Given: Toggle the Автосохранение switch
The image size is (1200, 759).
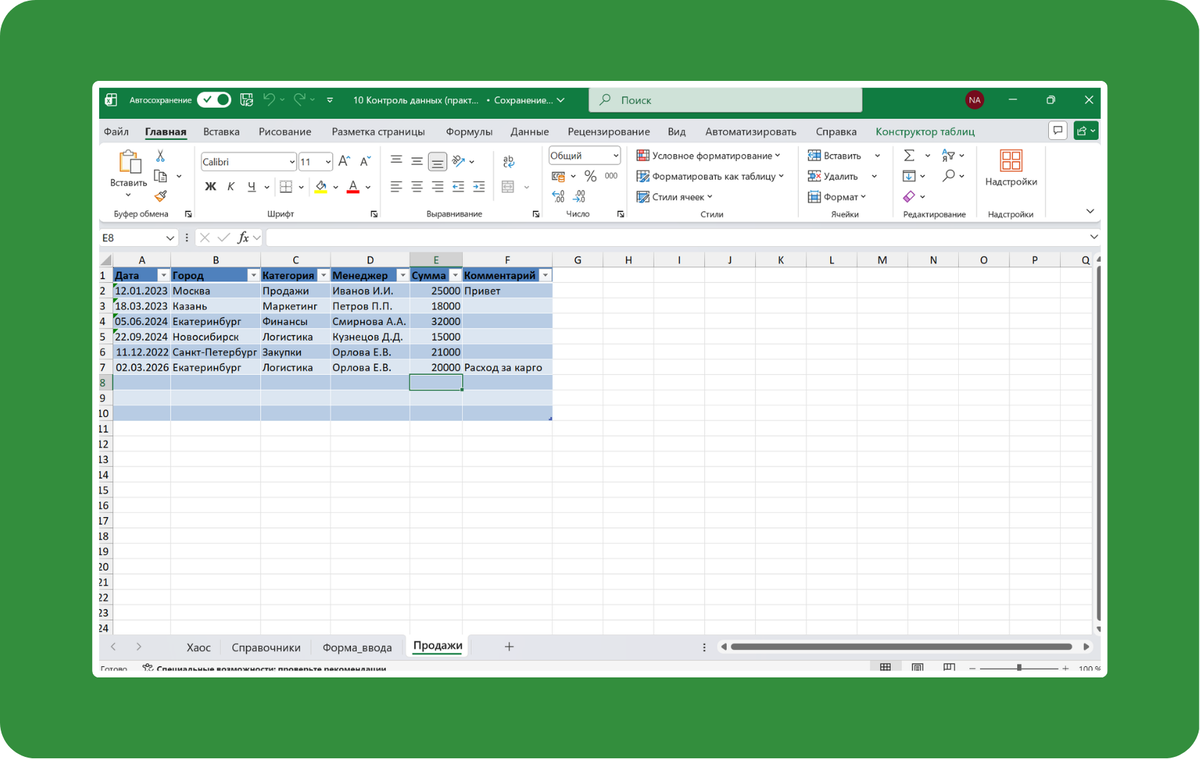Looking at the screenshot, I should click(214, 100).
